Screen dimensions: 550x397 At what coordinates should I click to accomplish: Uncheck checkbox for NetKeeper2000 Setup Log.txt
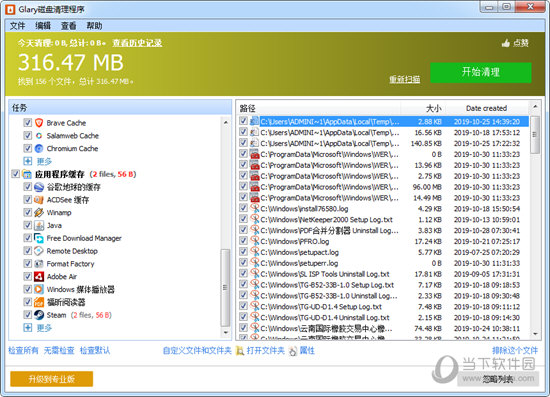[x=243, y=219]
